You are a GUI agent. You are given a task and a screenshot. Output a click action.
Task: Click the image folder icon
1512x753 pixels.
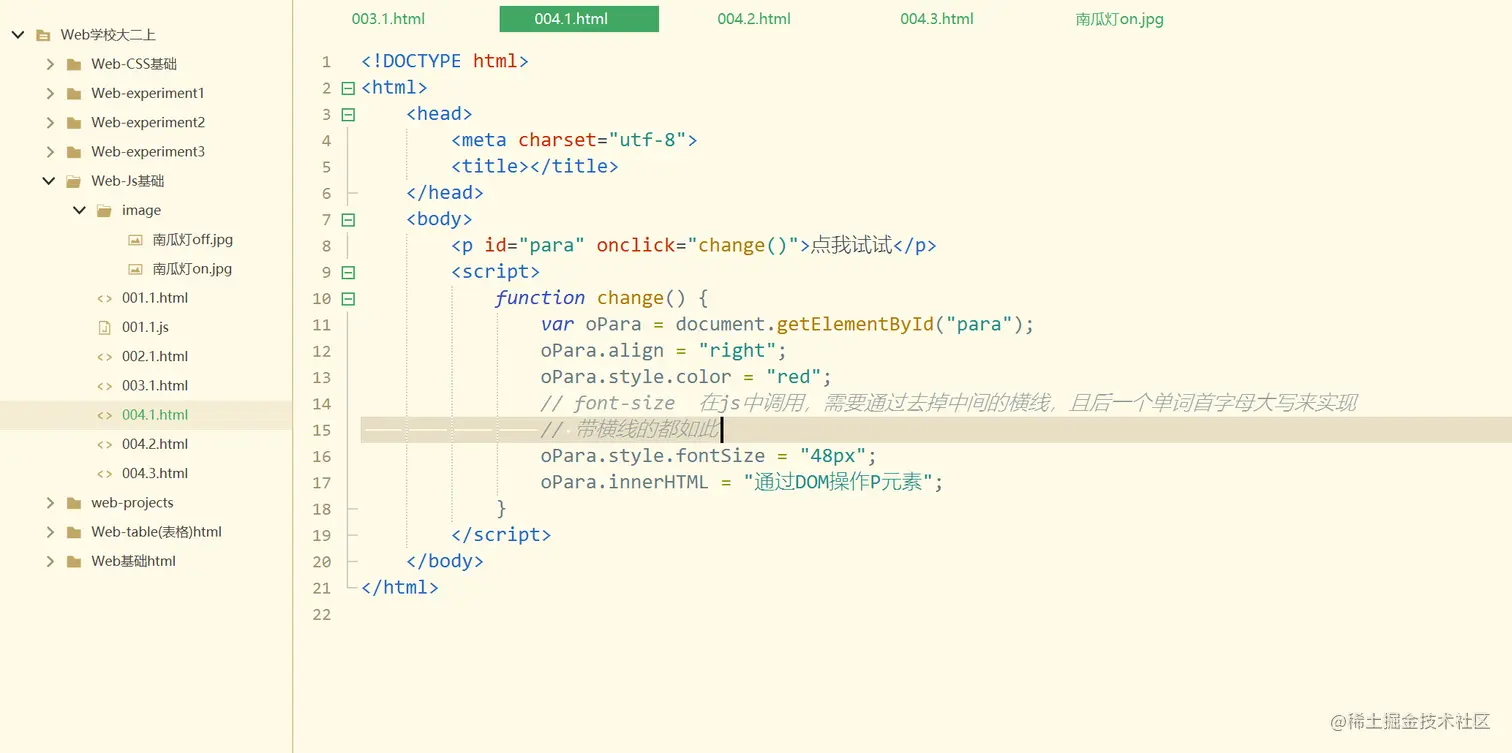pyautogui.click(x=104, y=210)
